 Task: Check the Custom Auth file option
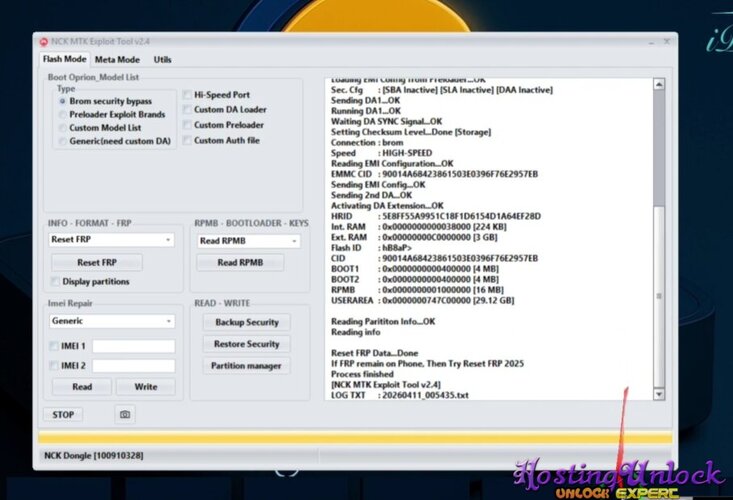[x=187, y=140]
